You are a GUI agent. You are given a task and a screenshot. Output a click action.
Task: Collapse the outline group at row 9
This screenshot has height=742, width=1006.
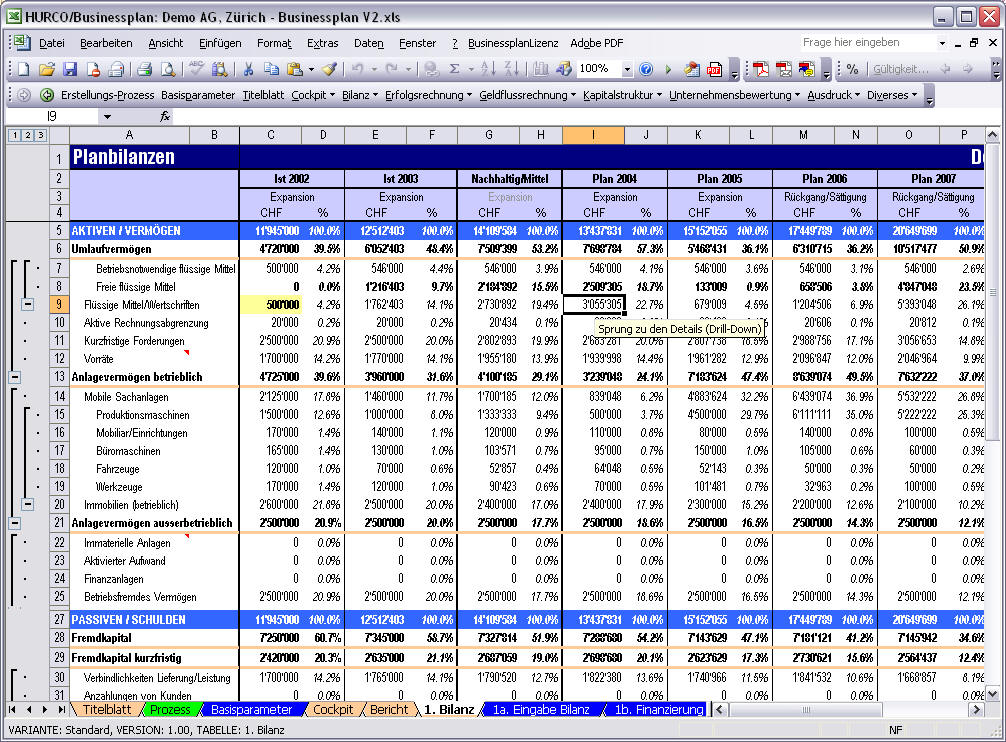click(x=28, y=305)
